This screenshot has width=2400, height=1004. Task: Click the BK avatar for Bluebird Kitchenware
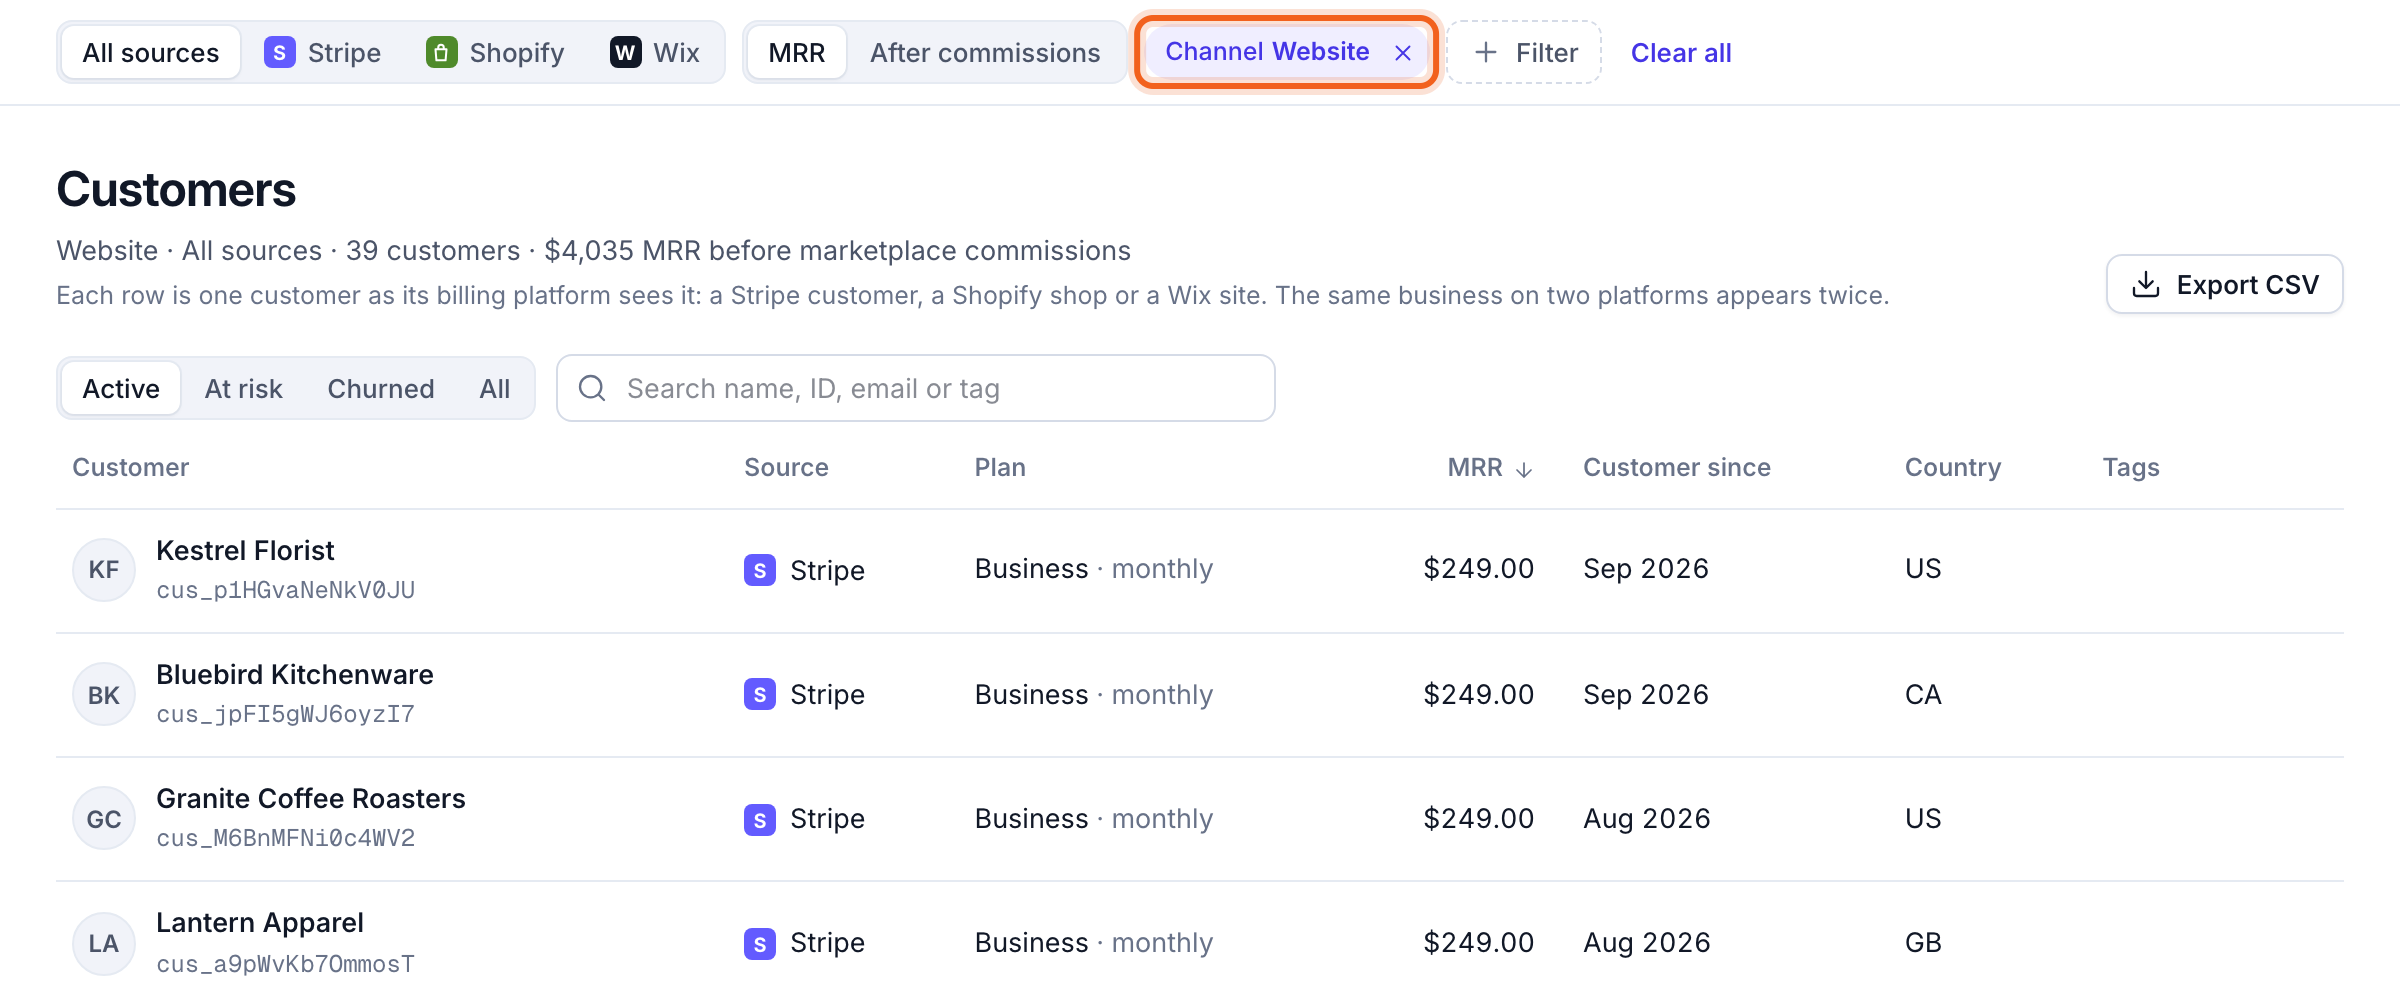tap(104, 695)
